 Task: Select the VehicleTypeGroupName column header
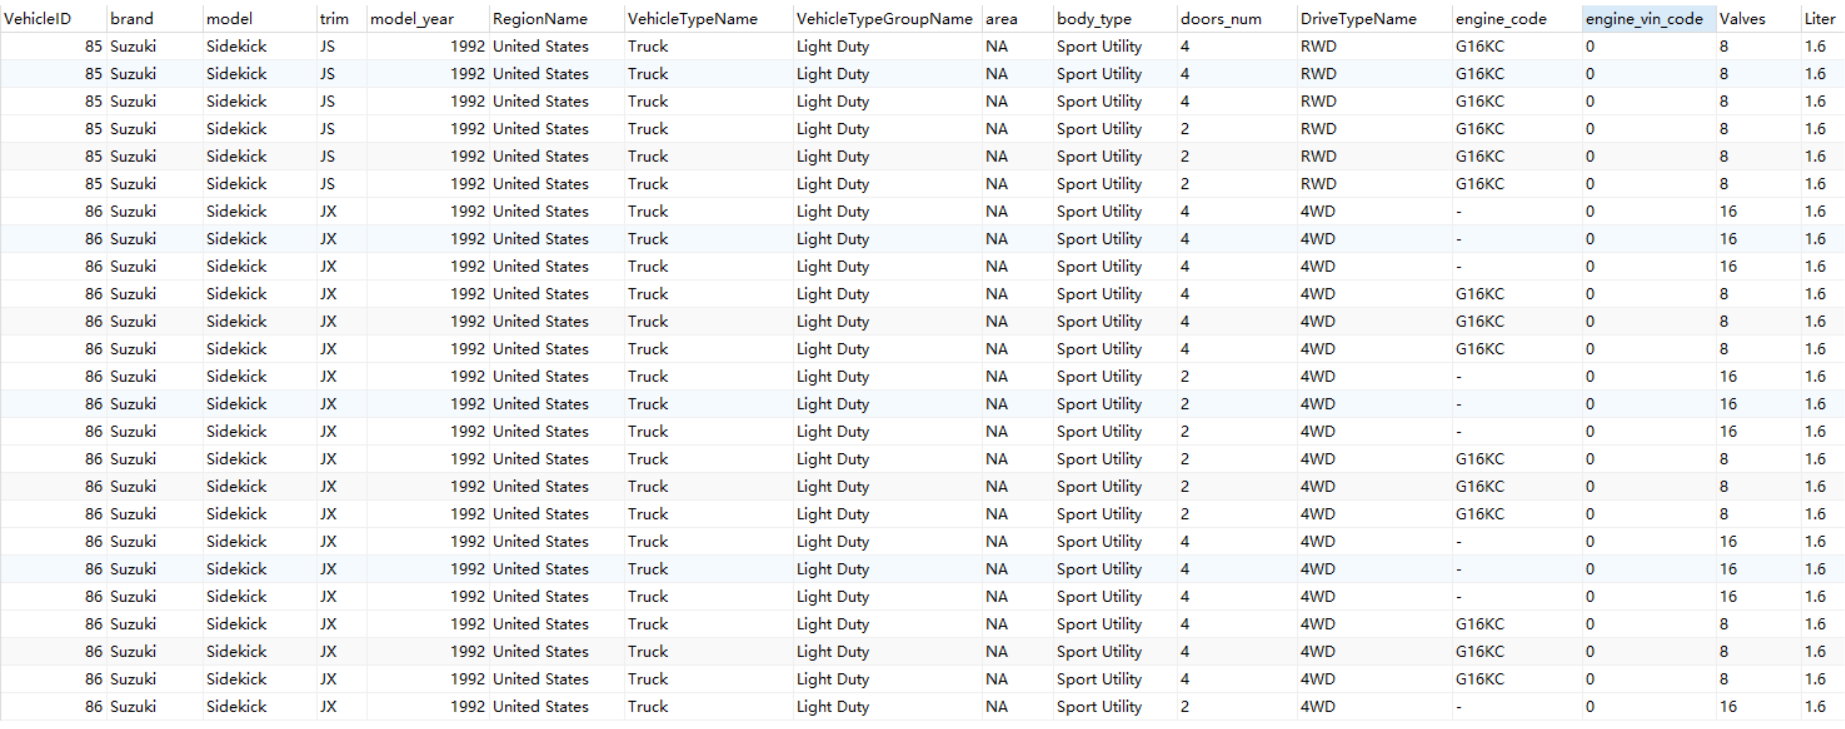884,19
